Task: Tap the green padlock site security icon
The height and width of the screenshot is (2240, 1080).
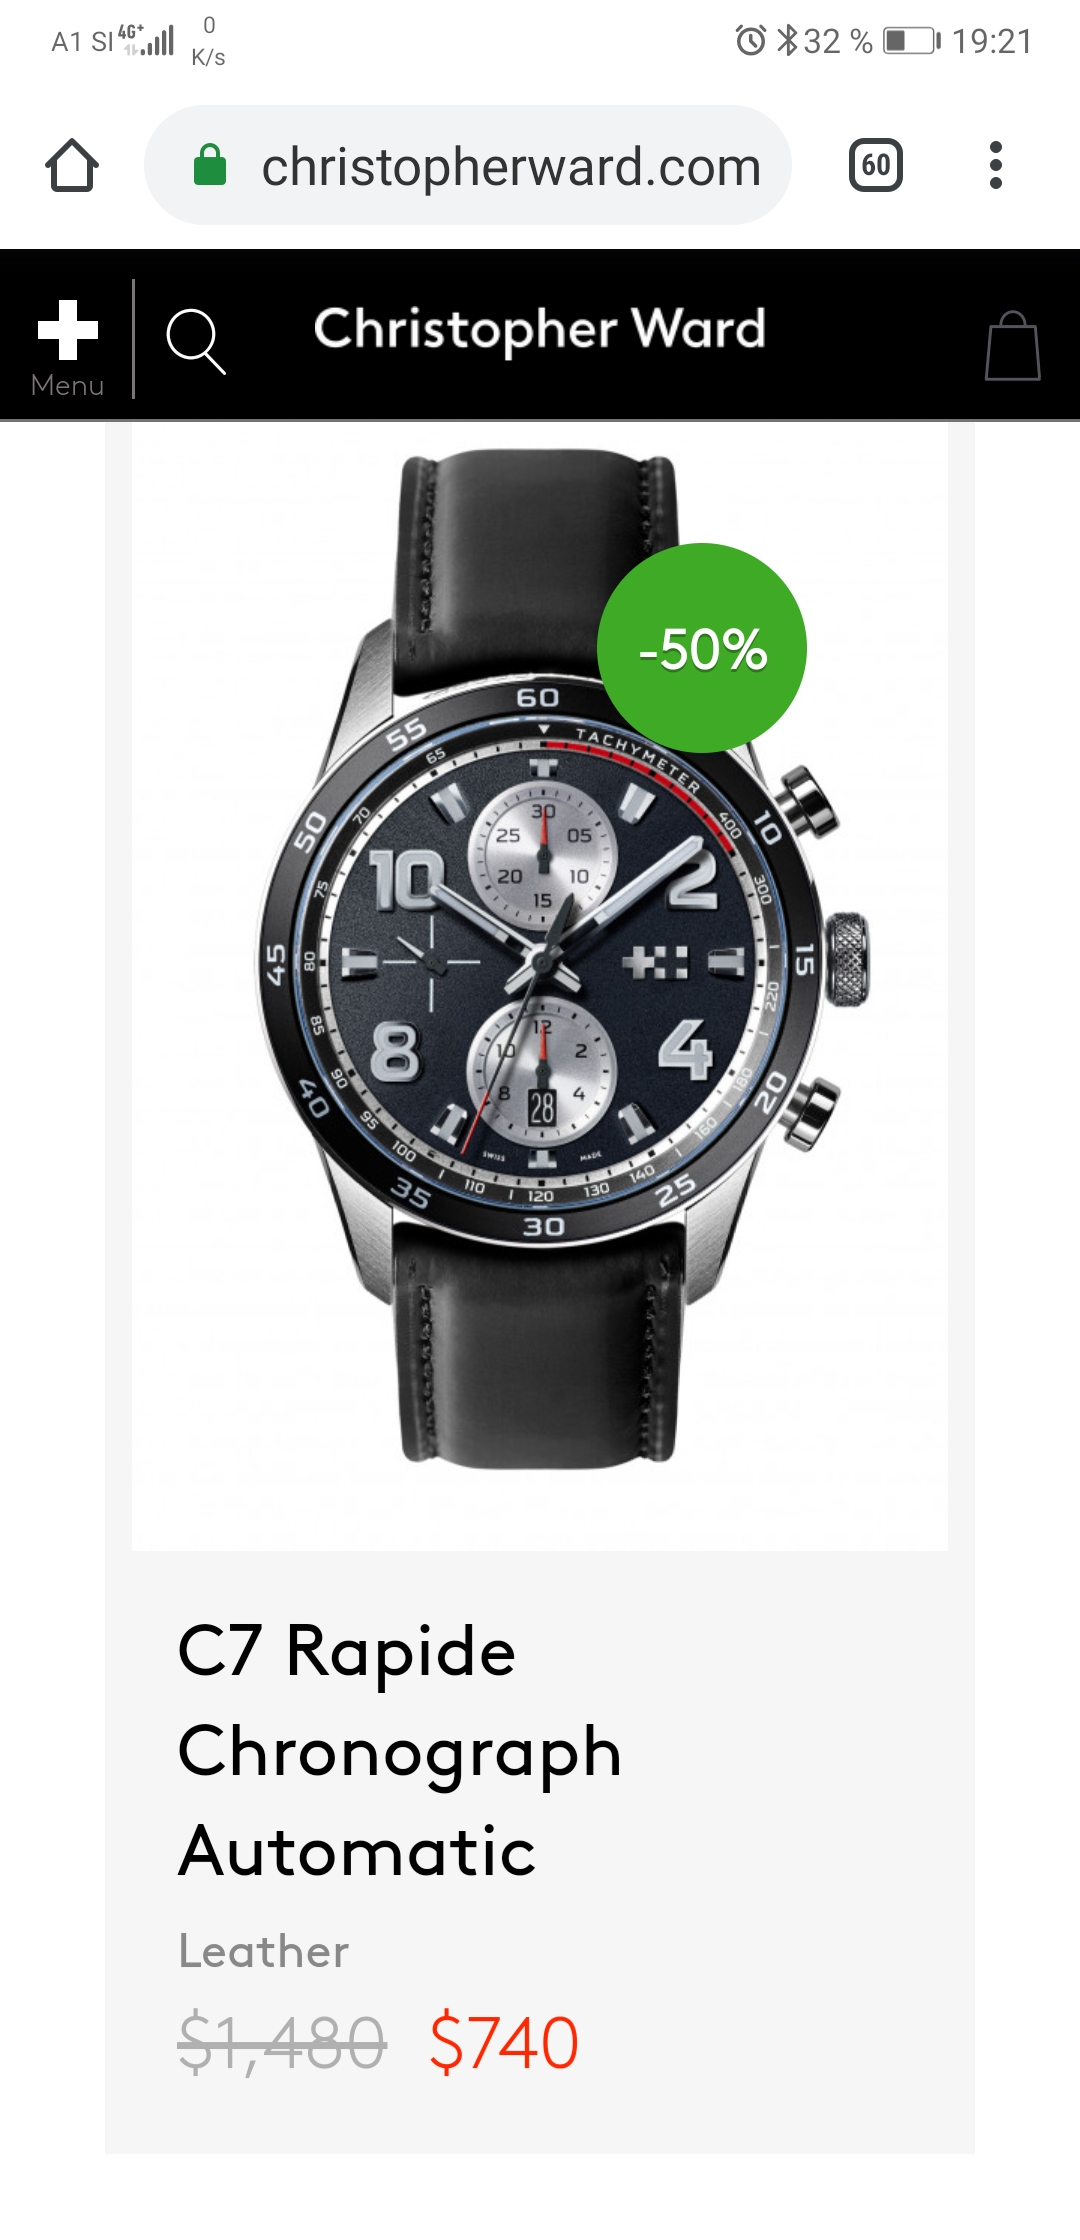Action: pyautogui.click(x=210, y=165)
